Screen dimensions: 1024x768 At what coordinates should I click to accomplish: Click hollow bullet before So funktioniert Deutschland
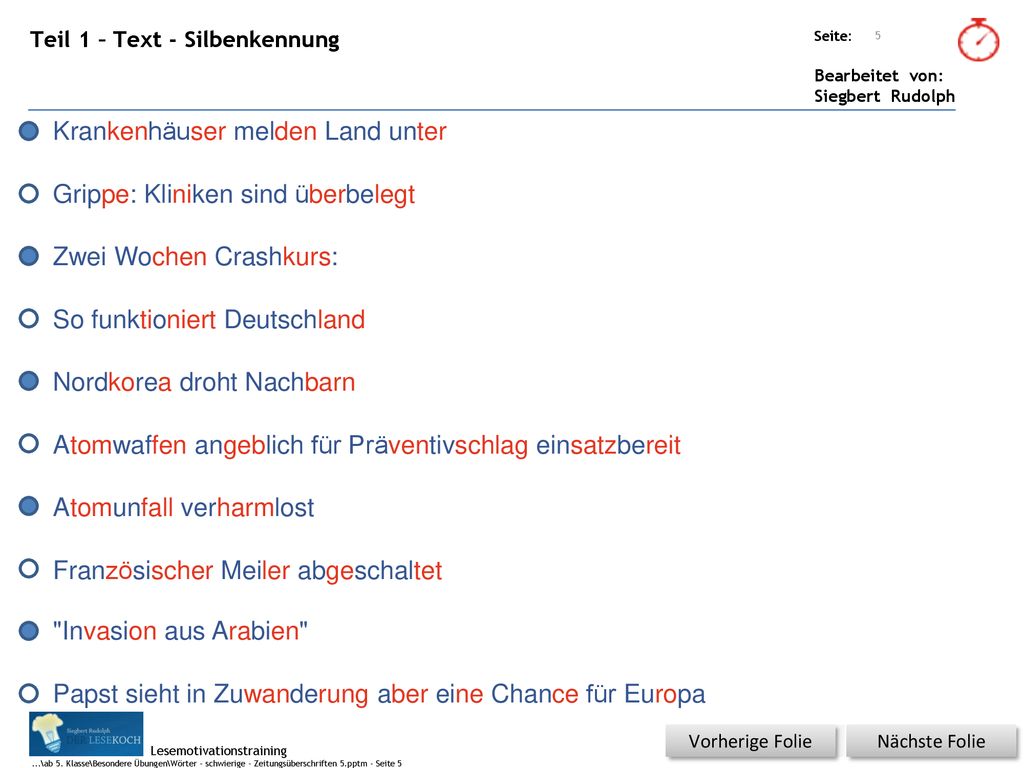click(x=29, y=319)
